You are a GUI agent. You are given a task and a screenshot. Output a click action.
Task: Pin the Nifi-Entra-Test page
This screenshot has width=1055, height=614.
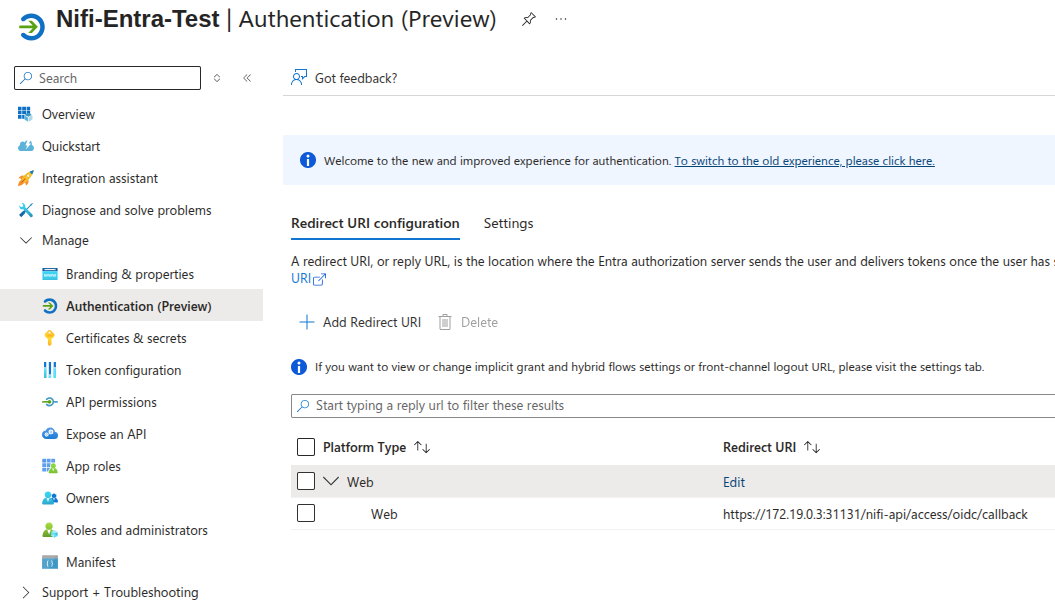click(x=528, y=20)
